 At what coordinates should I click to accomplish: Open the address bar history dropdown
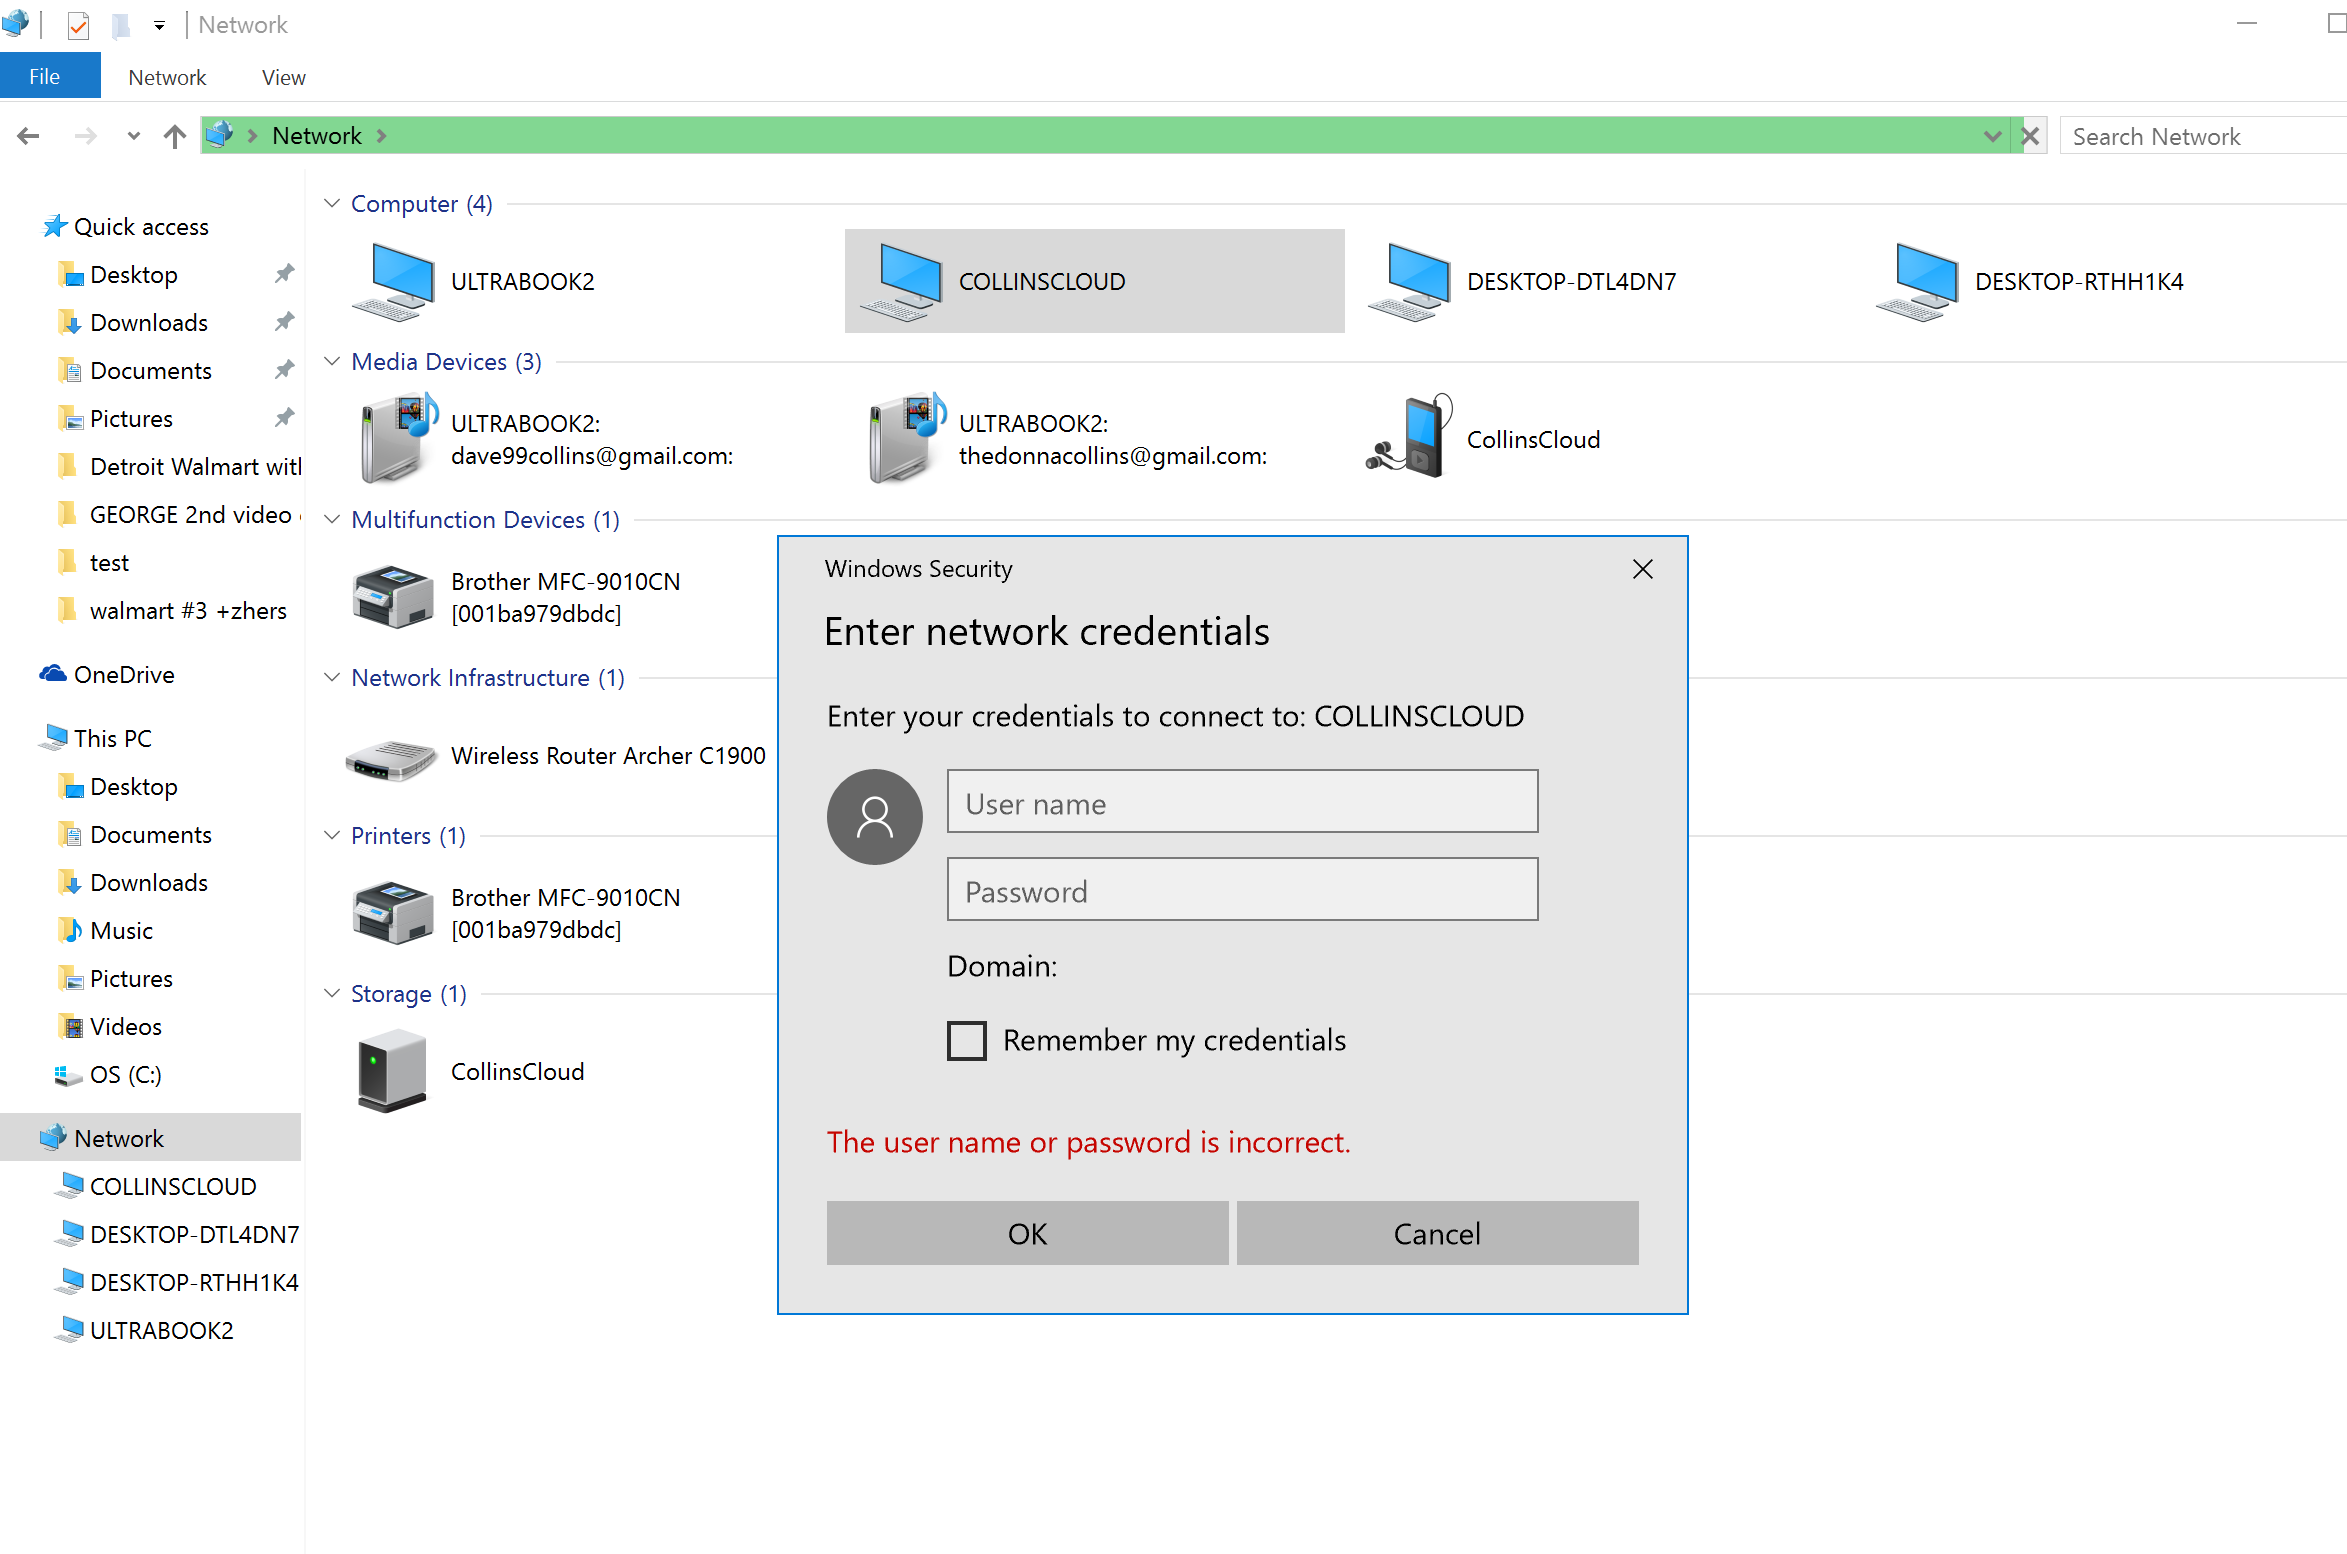[1992, 136]
